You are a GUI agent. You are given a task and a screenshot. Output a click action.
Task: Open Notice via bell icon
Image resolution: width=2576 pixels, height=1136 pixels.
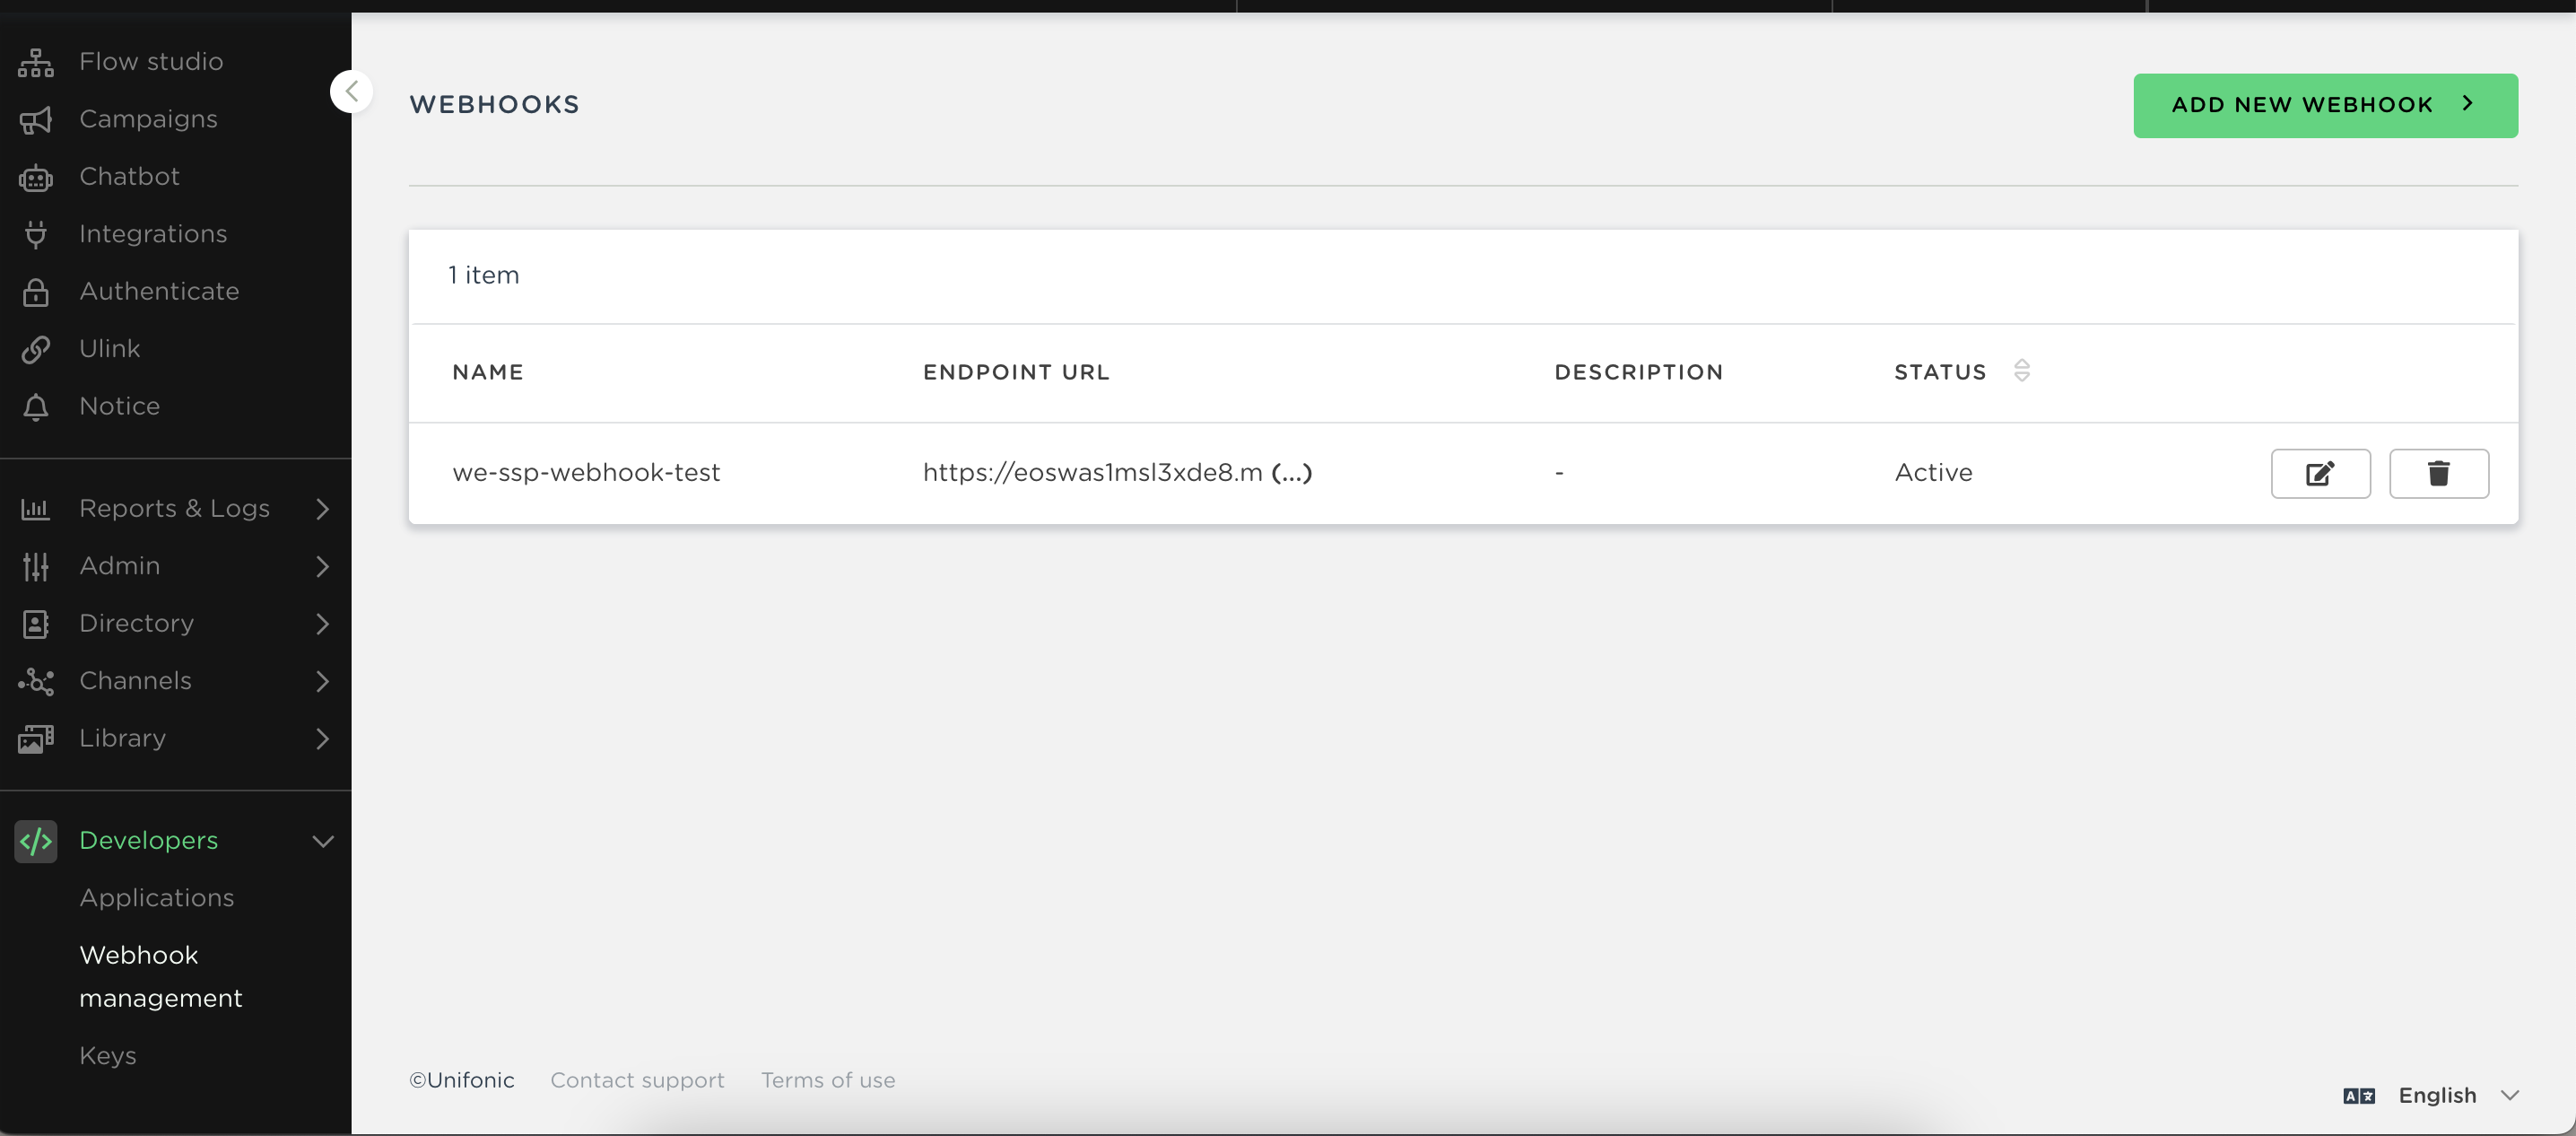click(36, 407)
